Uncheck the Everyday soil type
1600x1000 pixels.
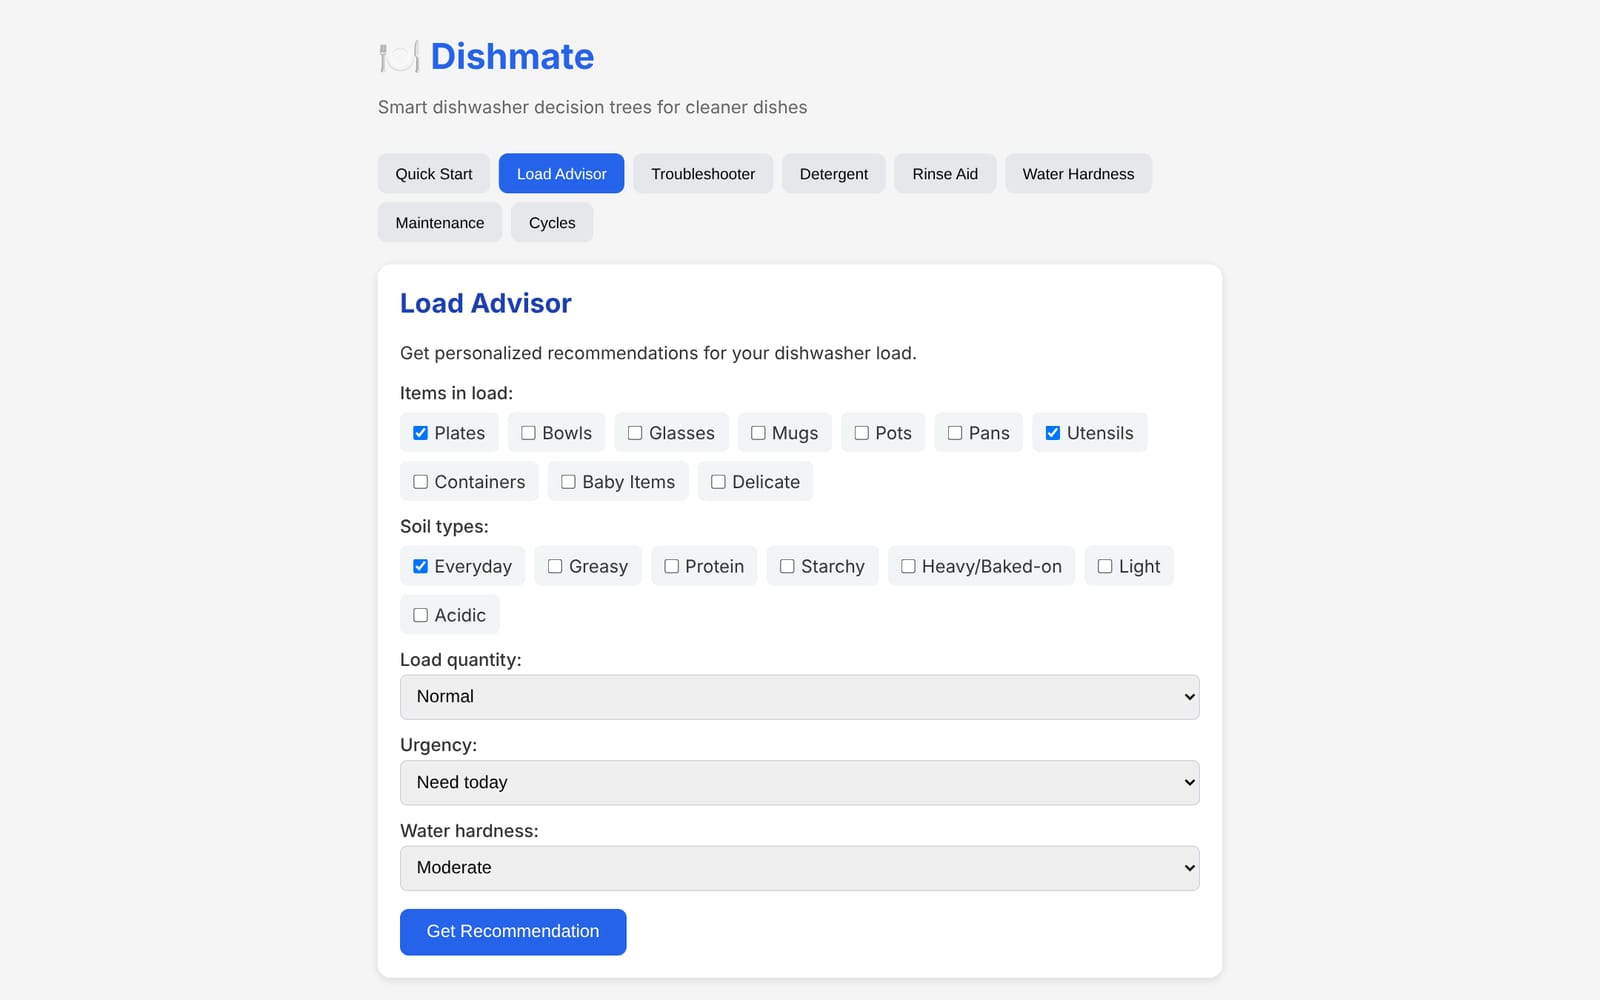(421, 566)
